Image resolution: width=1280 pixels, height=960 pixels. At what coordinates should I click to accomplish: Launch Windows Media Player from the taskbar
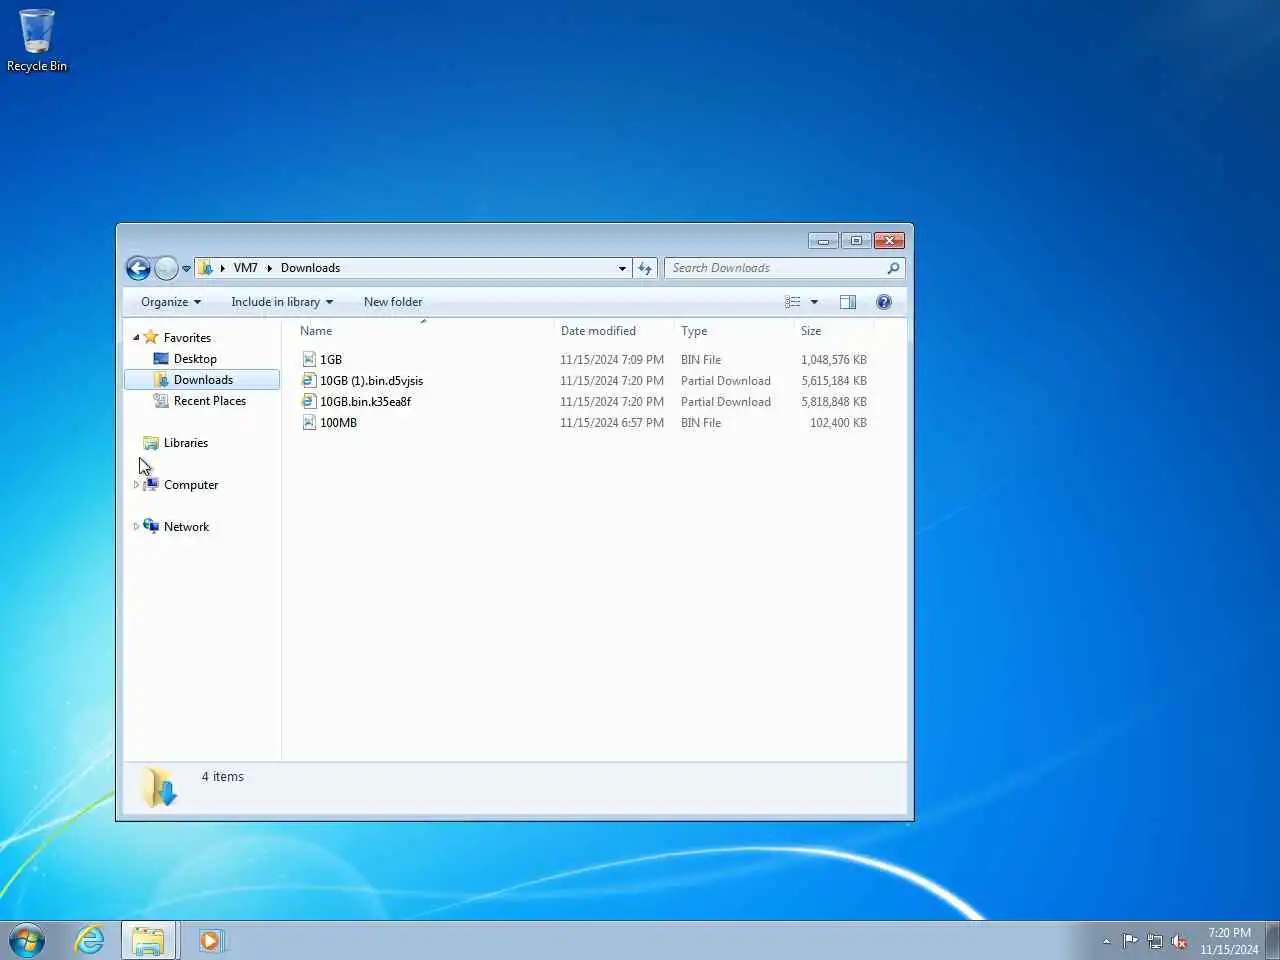click(211, 941)
